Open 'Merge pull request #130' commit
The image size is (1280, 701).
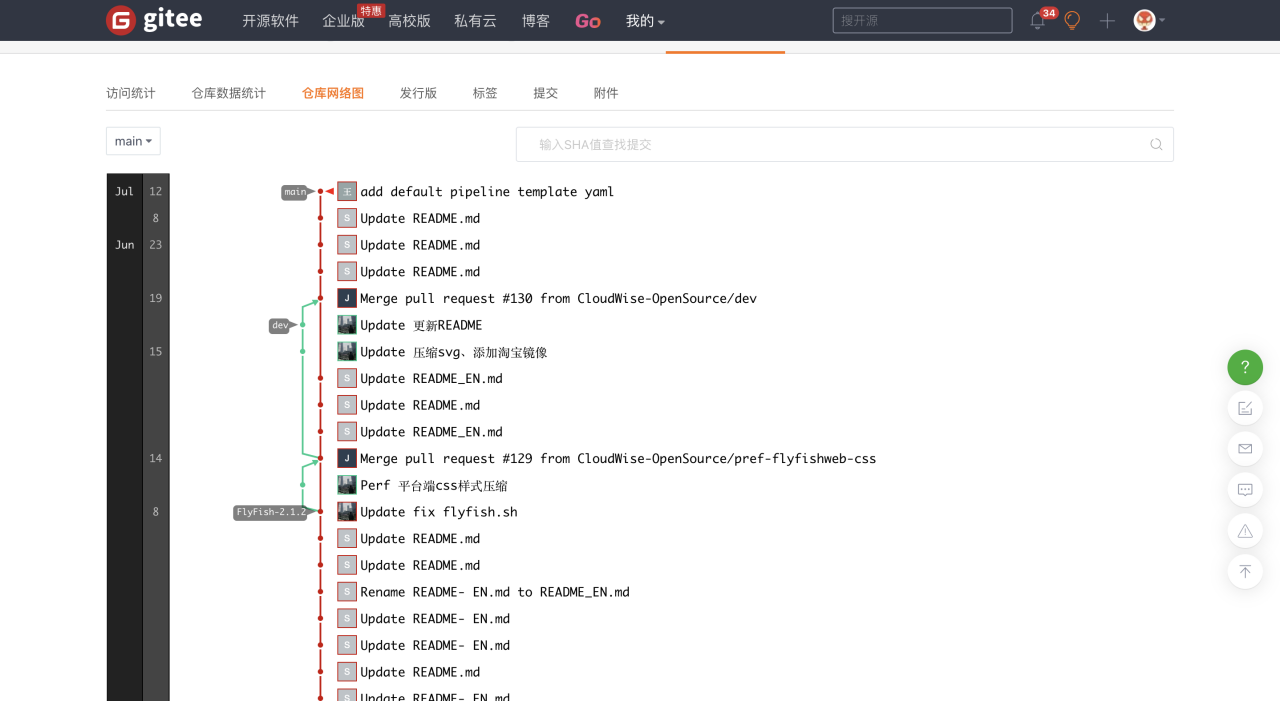click(558, 298)
